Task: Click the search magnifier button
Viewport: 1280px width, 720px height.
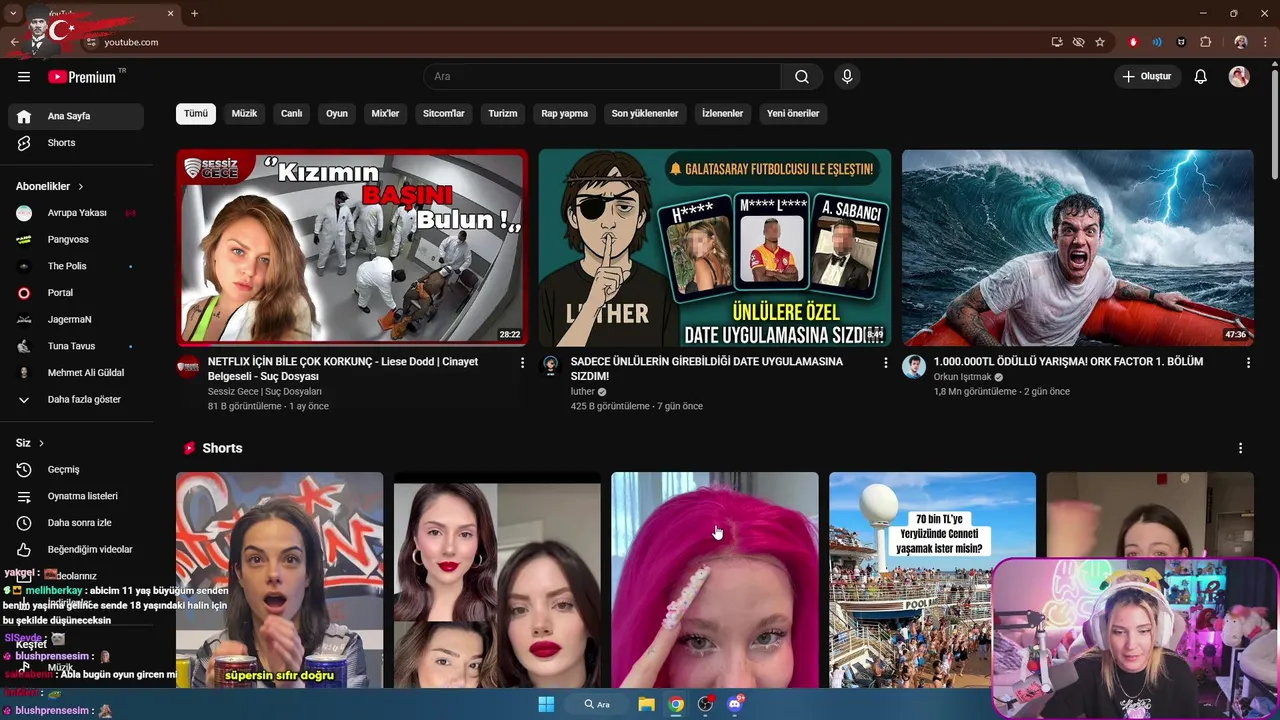Action: click(x=802, y=77)
